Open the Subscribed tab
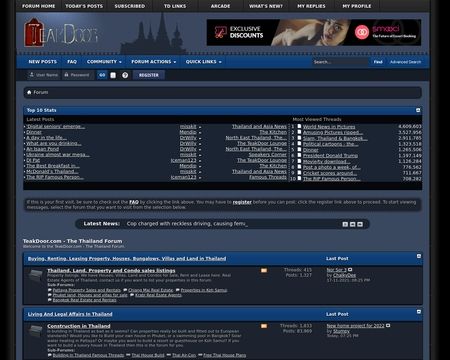This screenshot has height=360, width=450. 130,6
